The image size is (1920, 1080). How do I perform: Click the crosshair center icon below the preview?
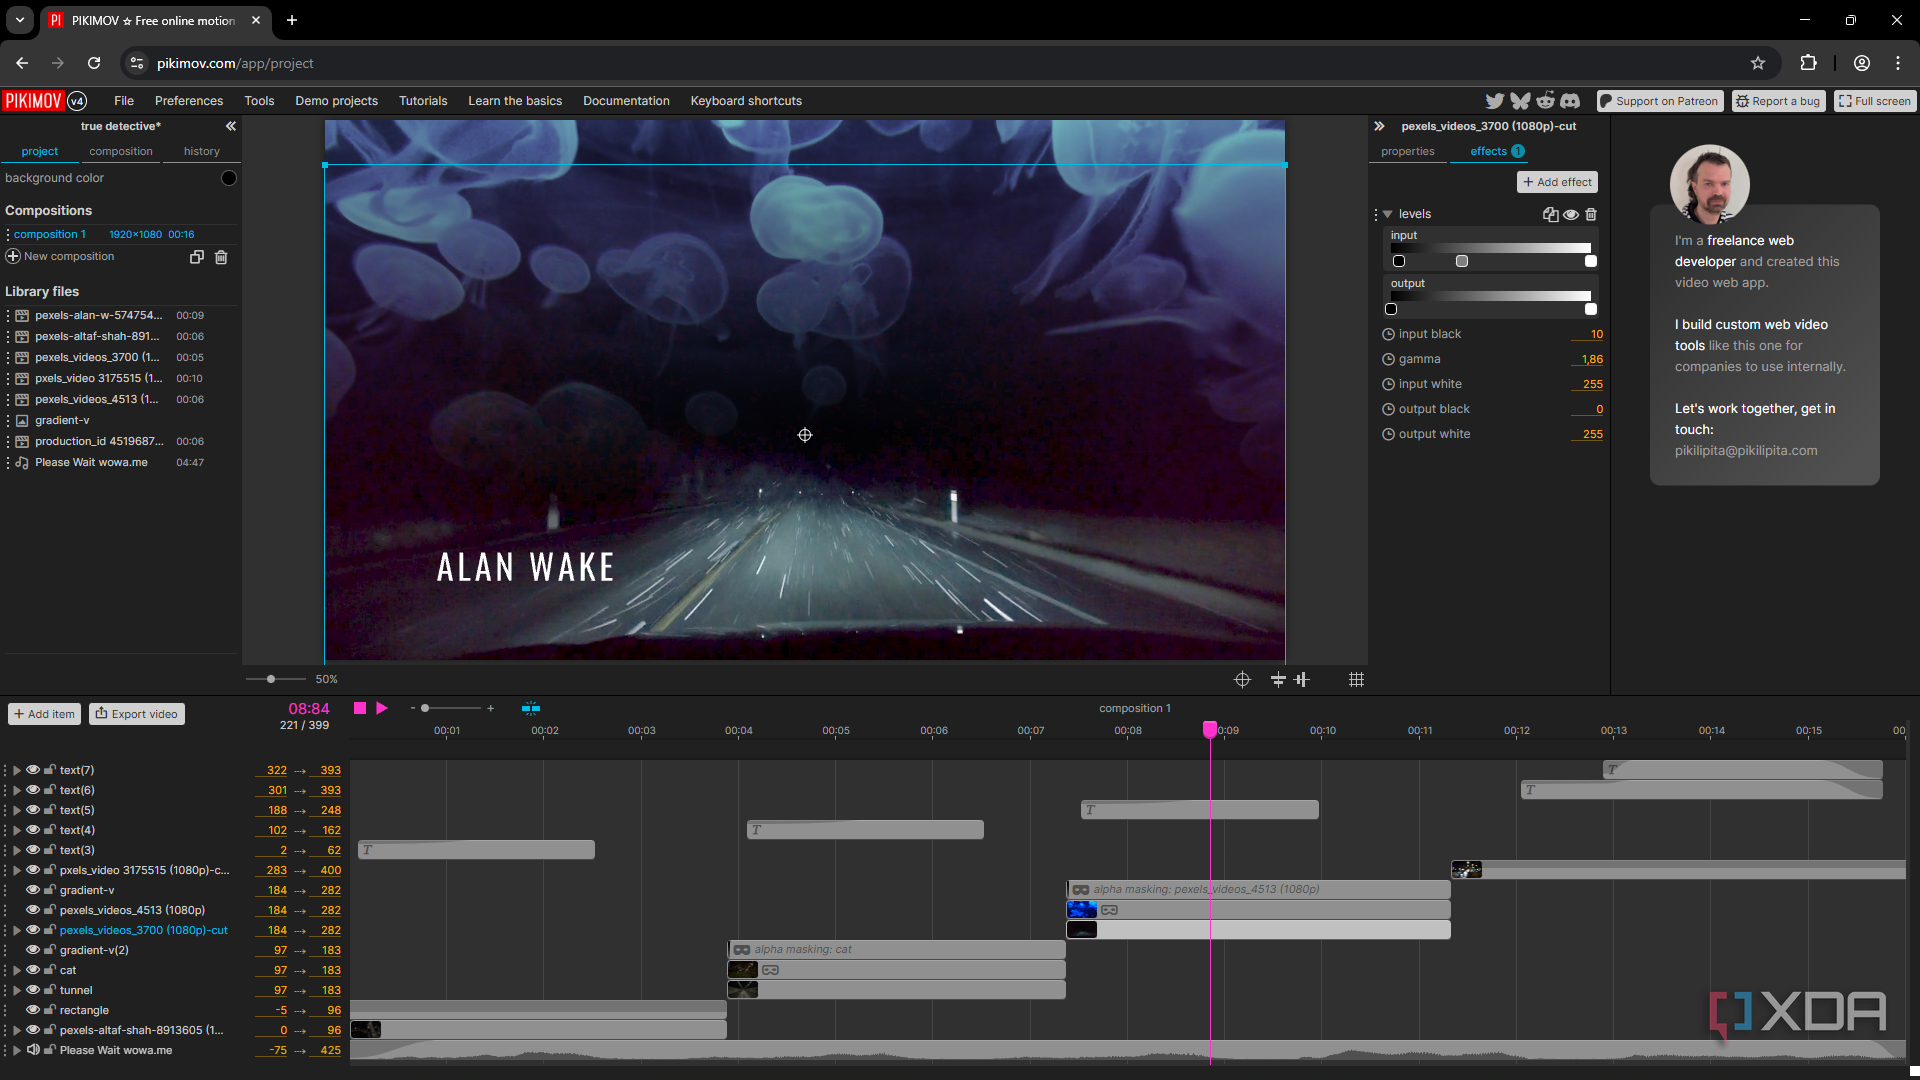[1242, 680]
